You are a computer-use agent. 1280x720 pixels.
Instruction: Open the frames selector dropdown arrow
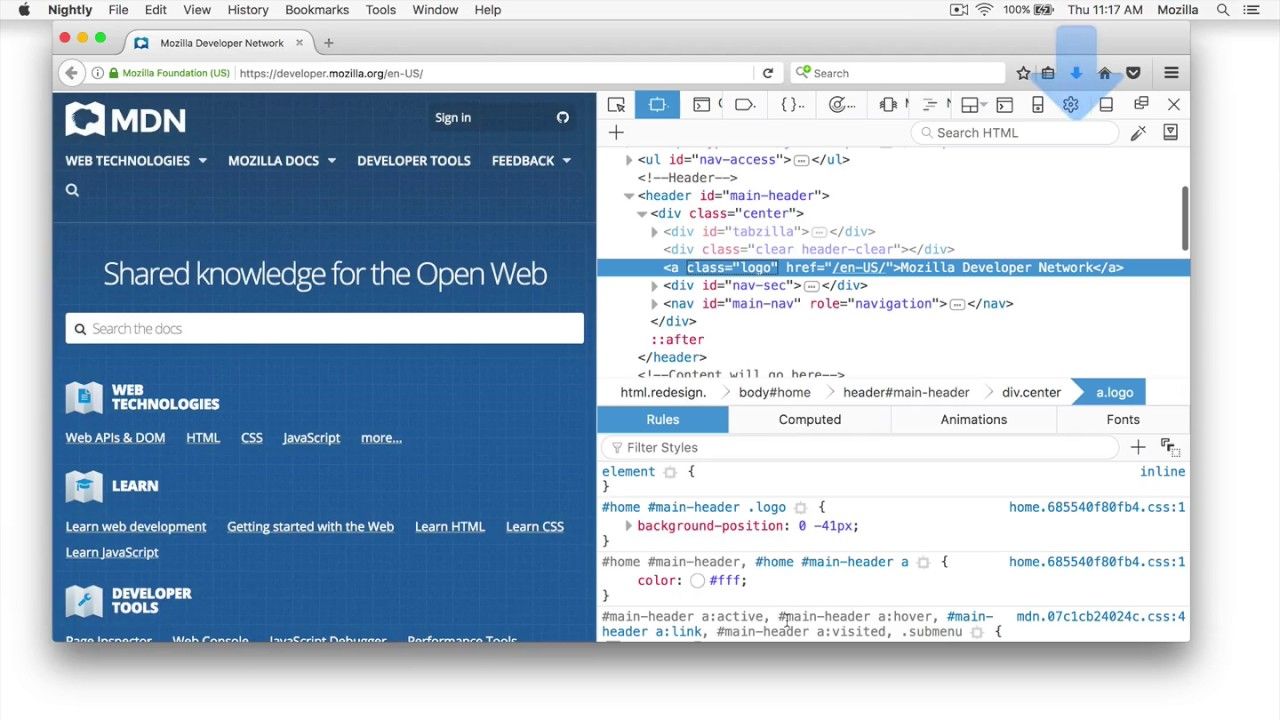(984, 105)
